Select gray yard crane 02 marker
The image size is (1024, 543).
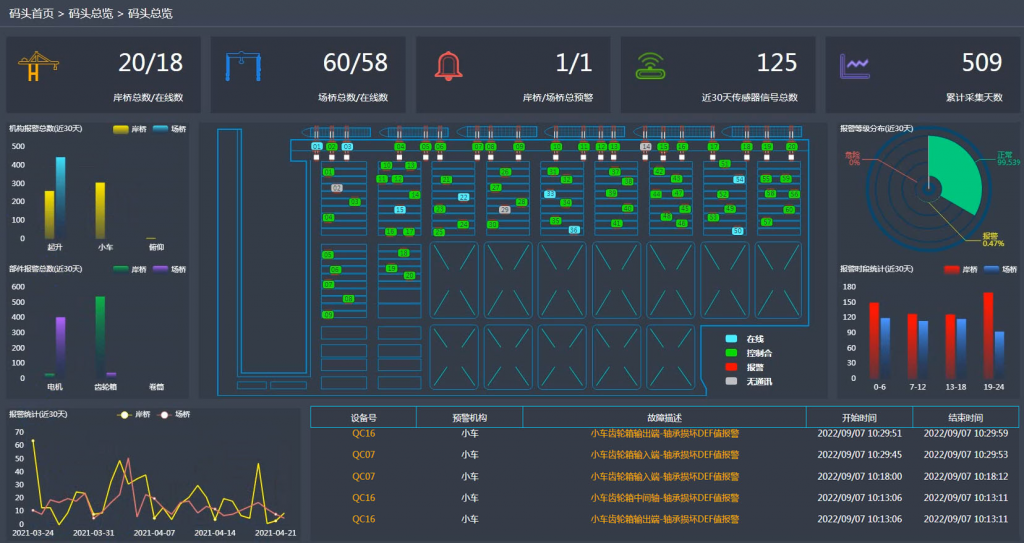[336, 188]
